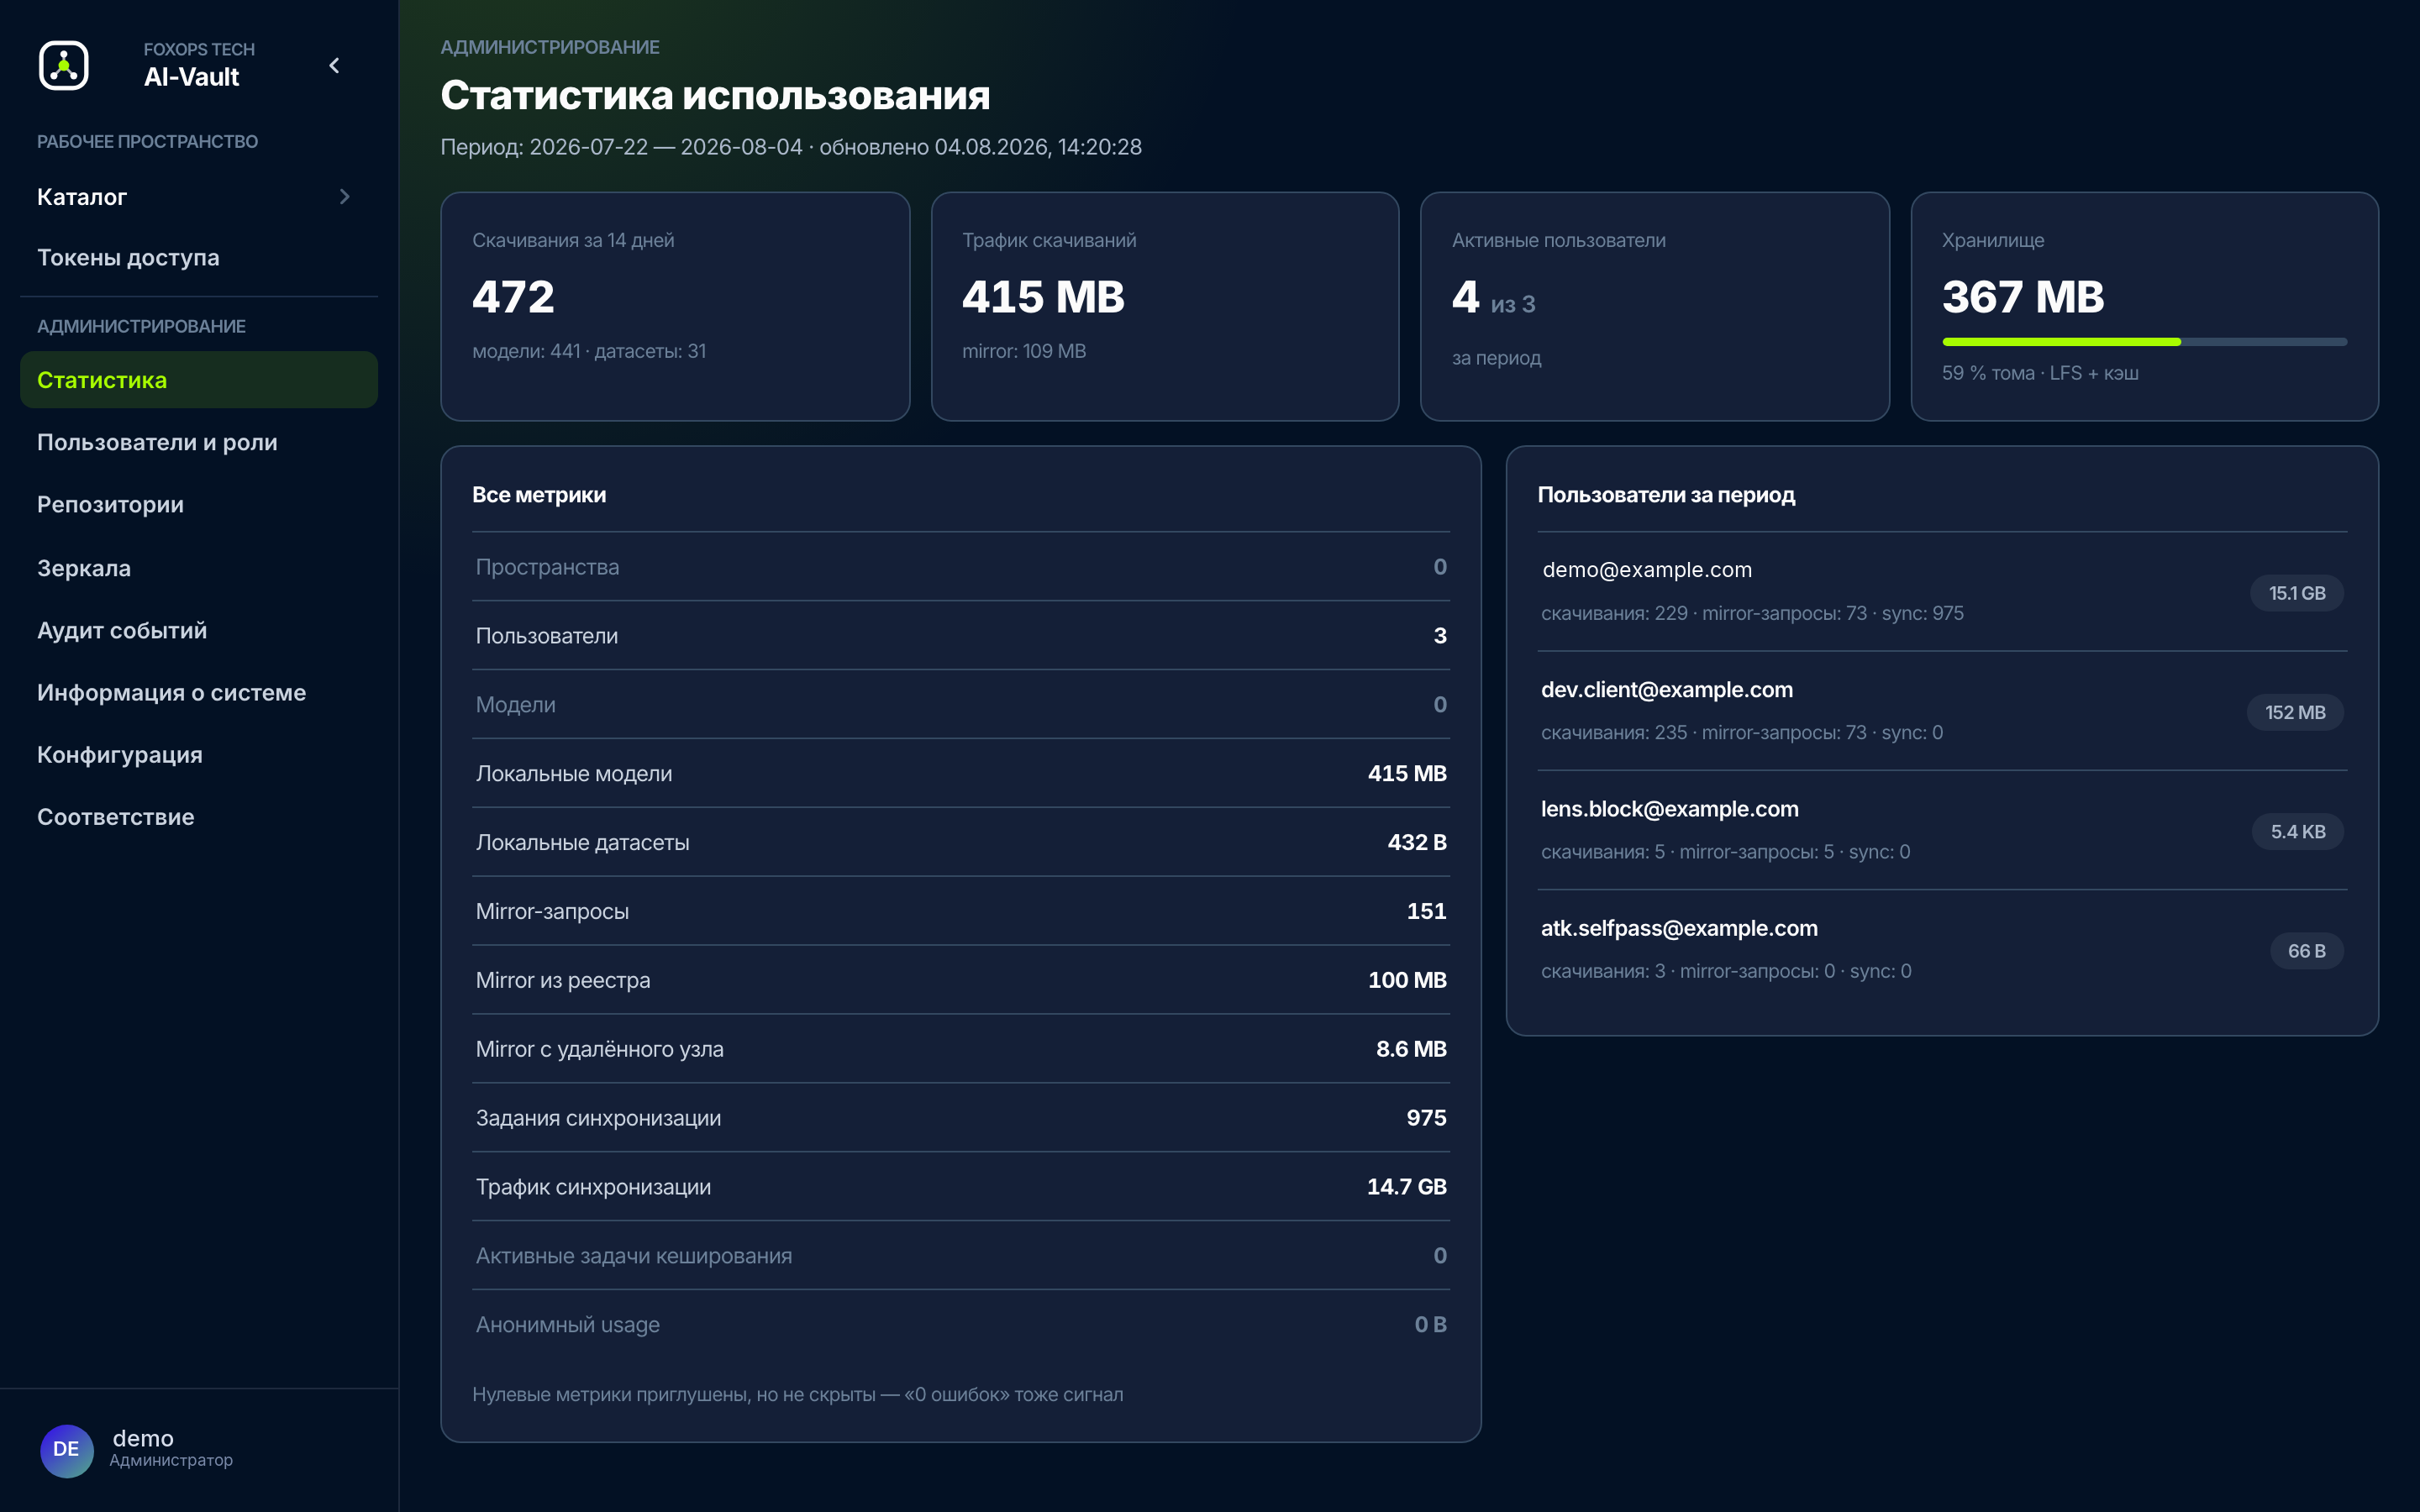This screenshot has width=2420, height=1512.
Task: Click Задания синхронизации row
Action: pyautogui.click(x=960, y=1118)
